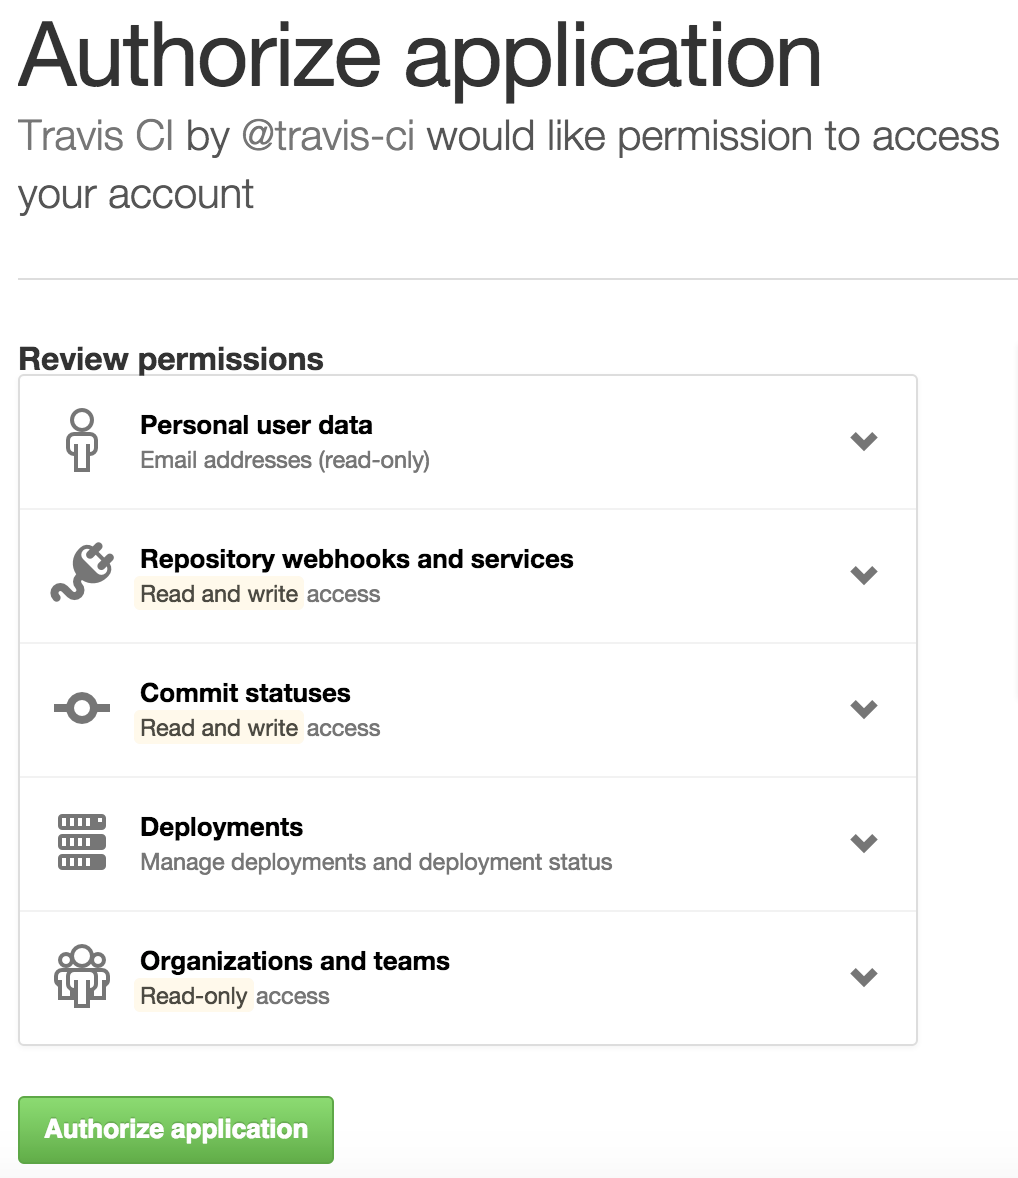The image size is (1018, 1178).
Task: Expand the Deployments permission chevron
Action: pos(863,843)
